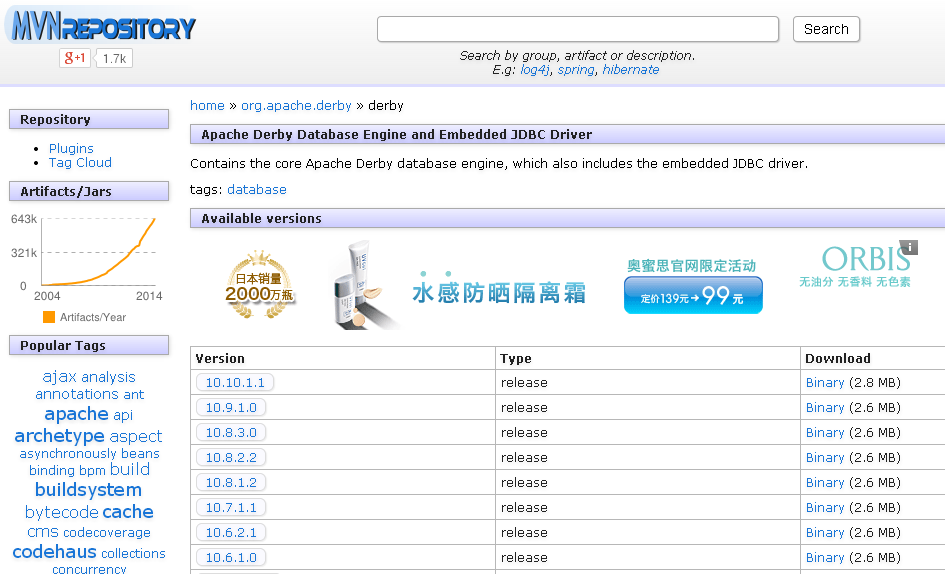Click the binding tag

pos(52,470)
